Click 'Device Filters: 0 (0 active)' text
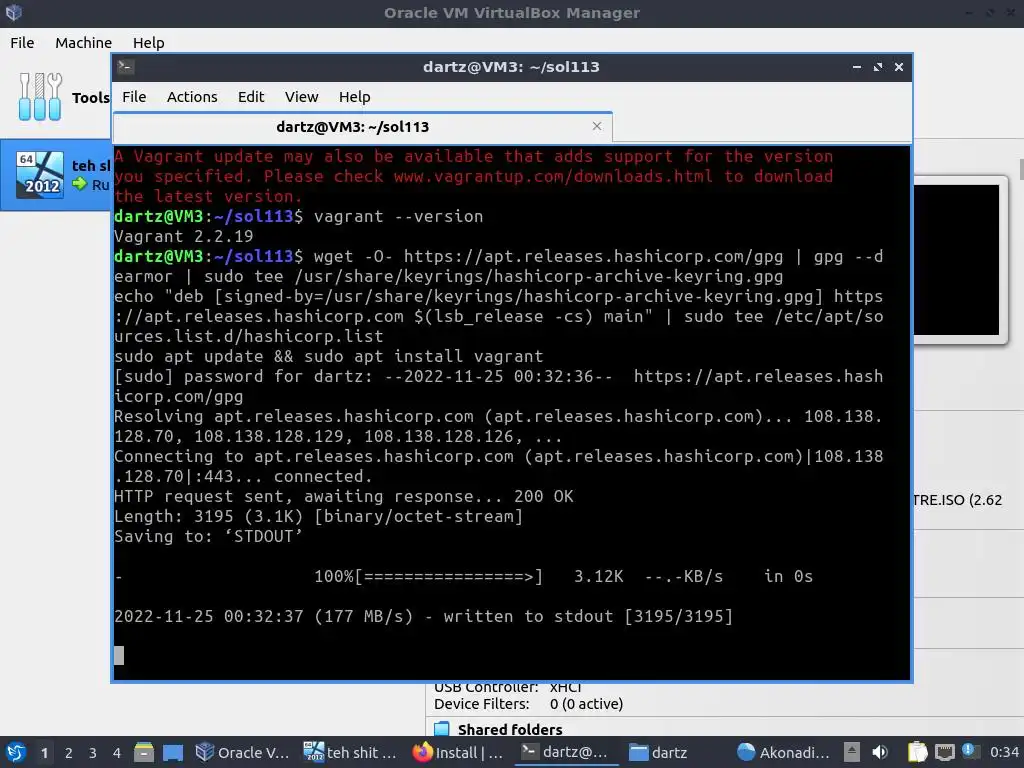 pos(528,703)
